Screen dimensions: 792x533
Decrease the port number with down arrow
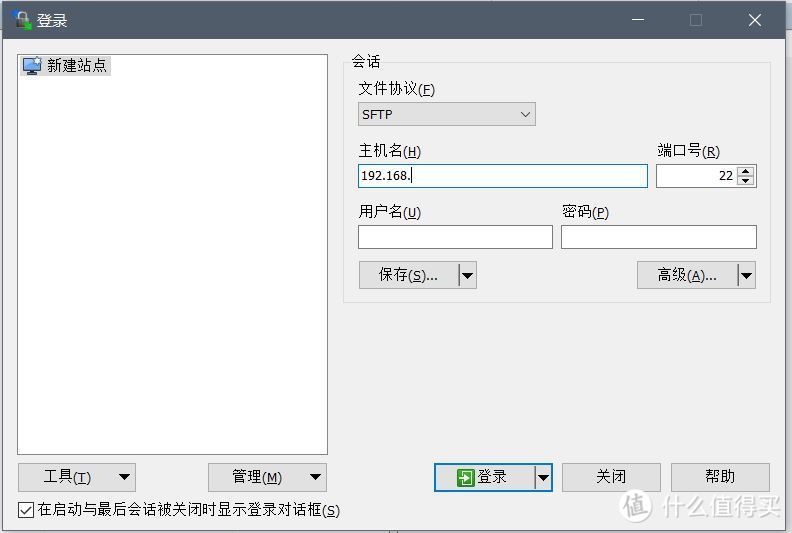747,181
